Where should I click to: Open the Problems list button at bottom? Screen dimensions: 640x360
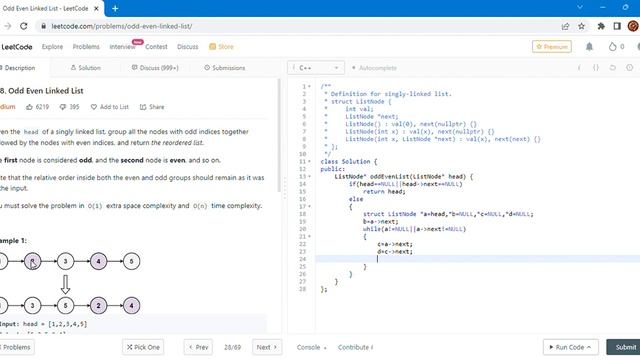point(16,347)
